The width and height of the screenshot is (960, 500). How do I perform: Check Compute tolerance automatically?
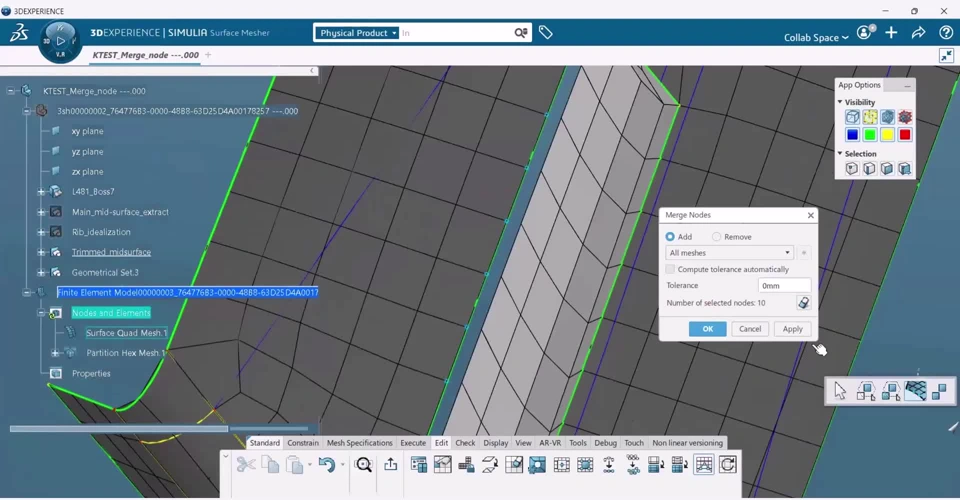click(670, 269)
